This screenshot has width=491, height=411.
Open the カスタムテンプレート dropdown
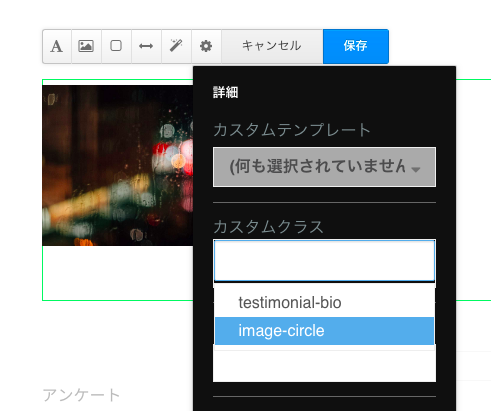coord(324,167)
